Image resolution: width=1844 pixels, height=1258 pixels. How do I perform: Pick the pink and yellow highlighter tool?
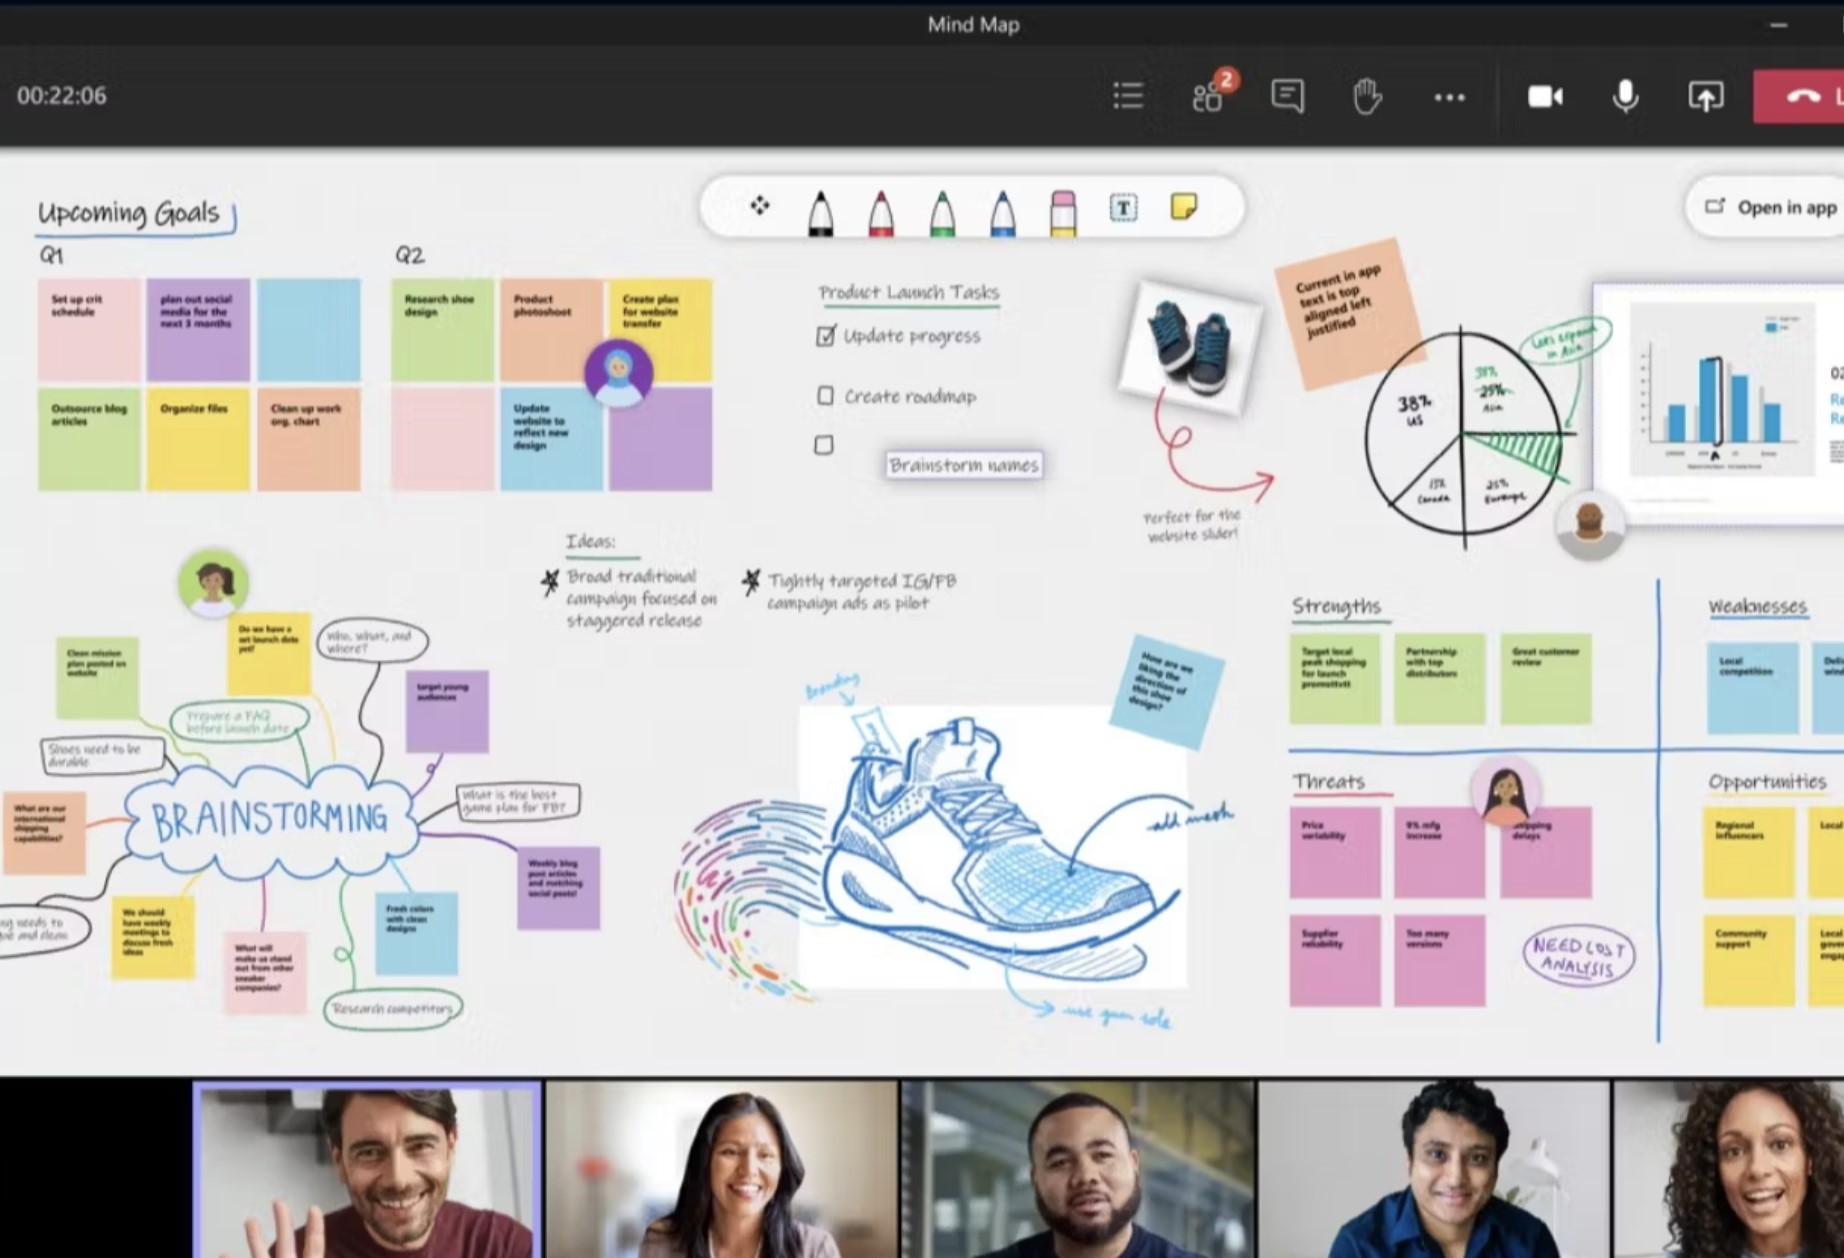tap(1063, 212)
